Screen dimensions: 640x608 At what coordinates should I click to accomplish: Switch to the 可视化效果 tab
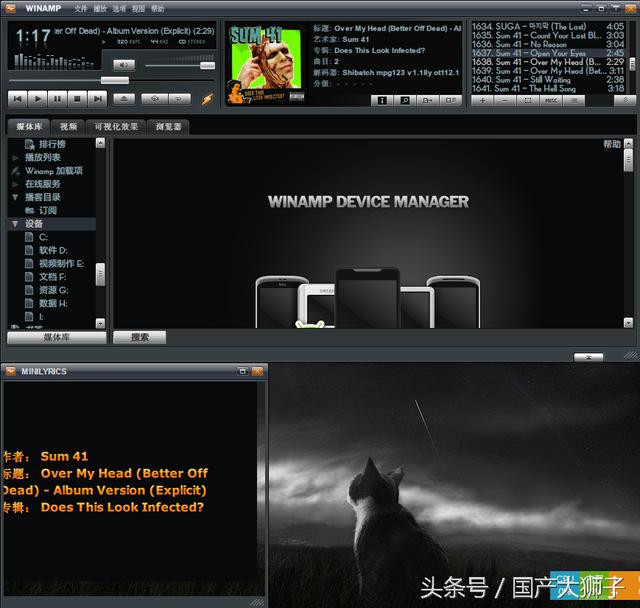pos(116,127)
